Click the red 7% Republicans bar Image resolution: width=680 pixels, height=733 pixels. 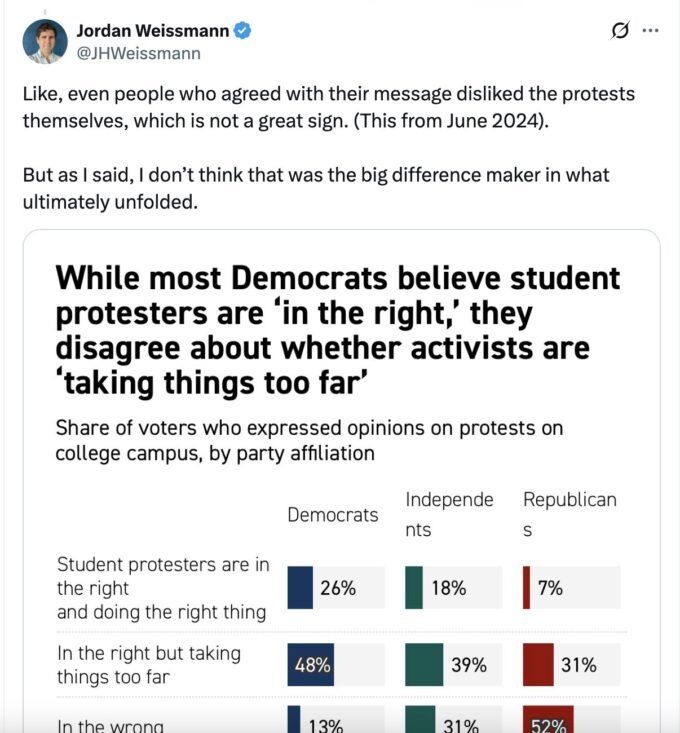(526, 588)
